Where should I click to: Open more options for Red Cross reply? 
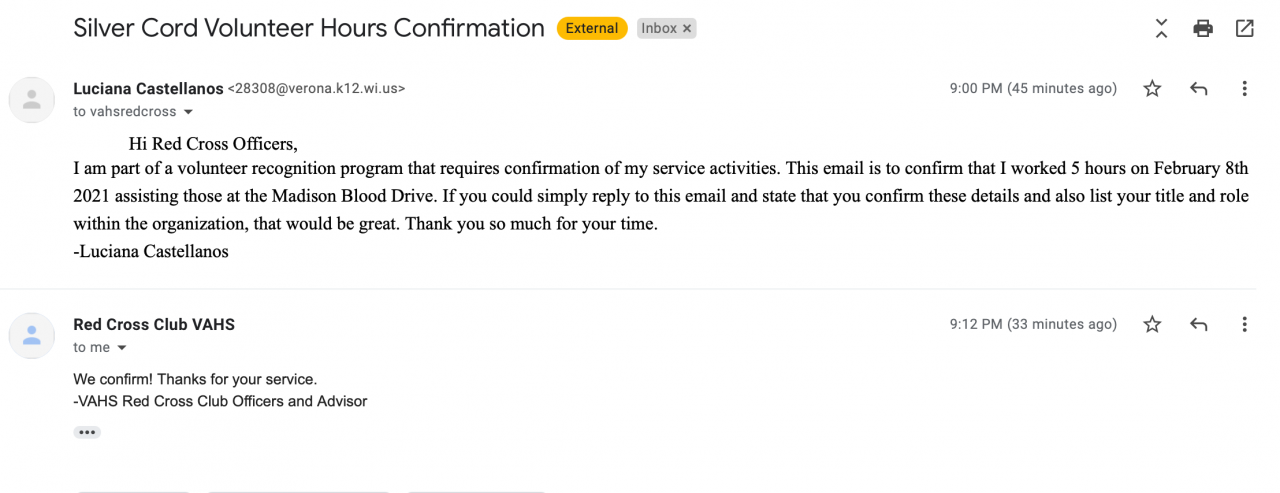1244,325
